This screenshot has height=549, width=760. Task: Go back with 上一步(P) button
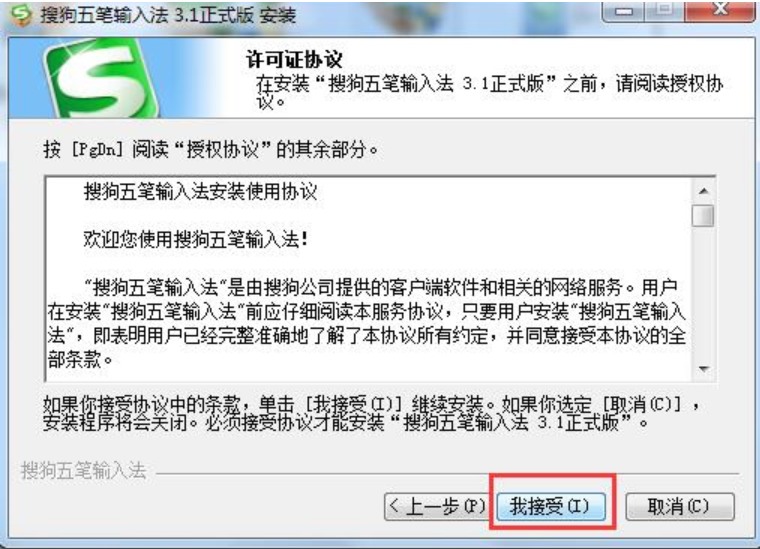coord(438,507)
